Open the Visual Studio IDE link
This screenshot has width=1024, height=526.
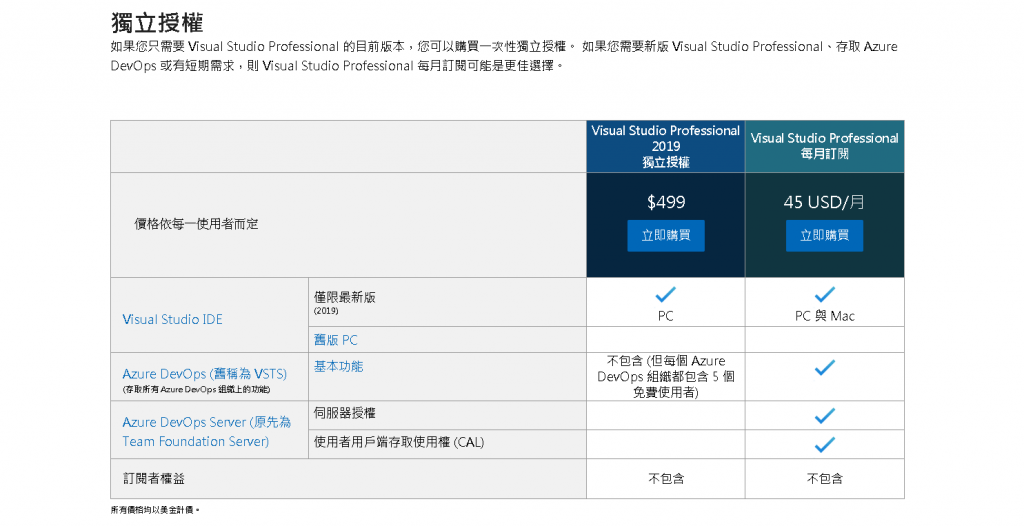click(172, 320)
